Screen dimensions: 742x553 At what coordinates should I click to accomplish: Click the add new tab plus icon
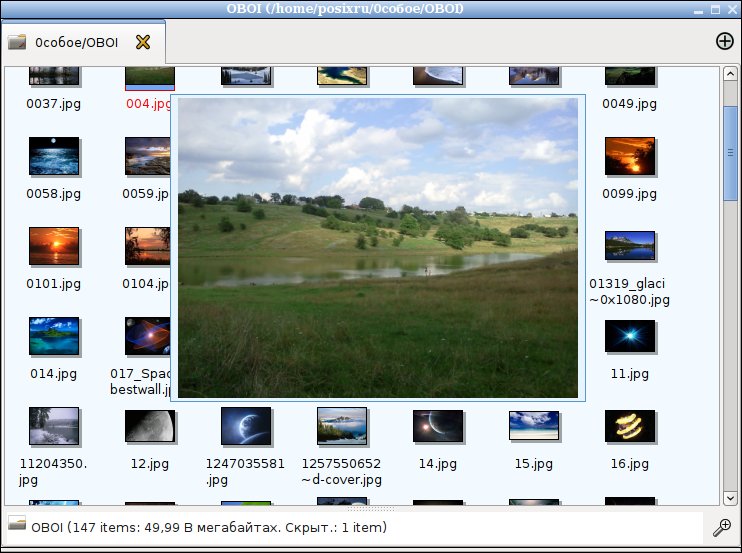(x=724, y=42)
